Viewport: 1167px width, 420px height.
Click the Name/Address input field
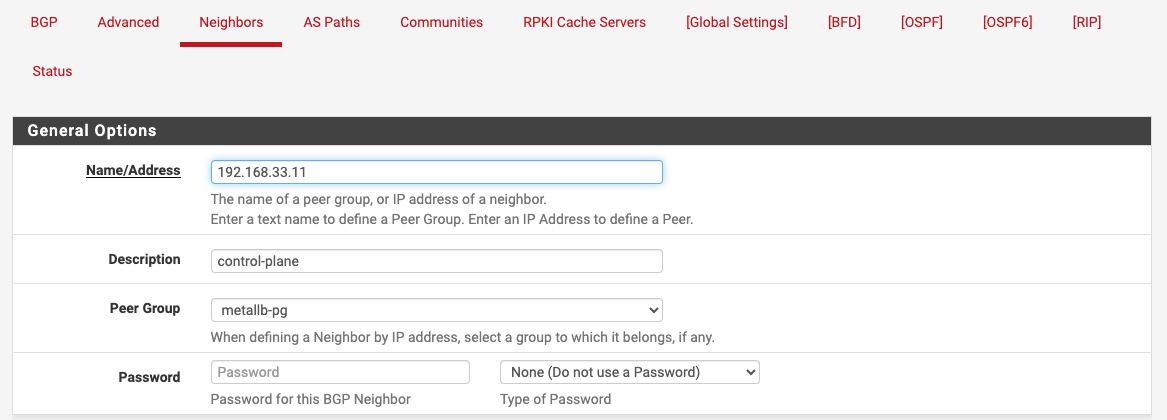pos(436,172)
